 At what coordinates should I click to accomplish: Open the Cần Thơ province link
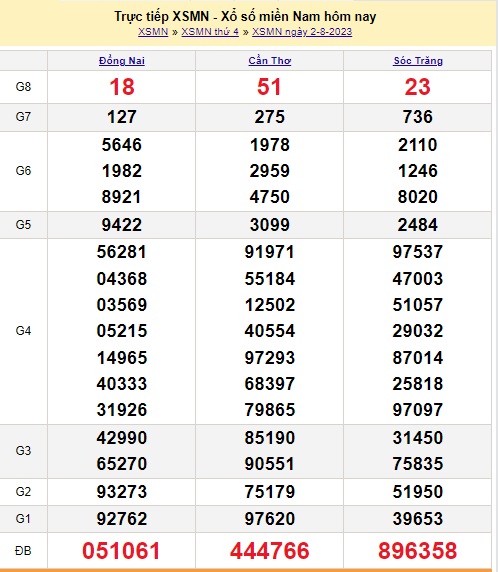(270, 61)
